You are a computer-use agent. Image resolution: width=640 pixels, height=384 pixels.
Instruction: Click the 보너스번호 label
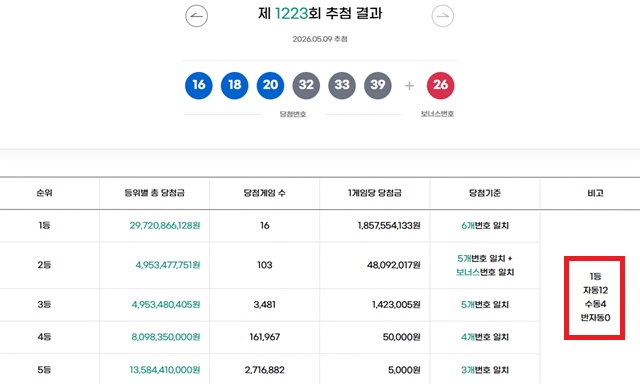click(x=438, y=114)
